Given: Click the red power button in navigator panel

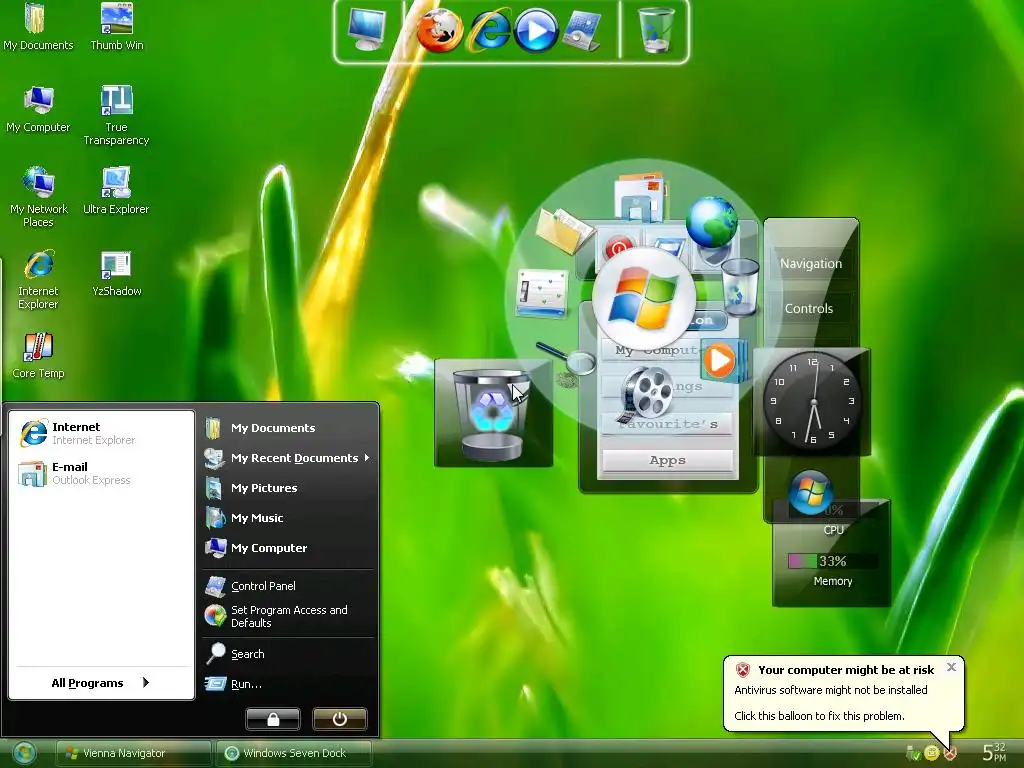Looking at the screenshot, I should click(x=618, y=249).
